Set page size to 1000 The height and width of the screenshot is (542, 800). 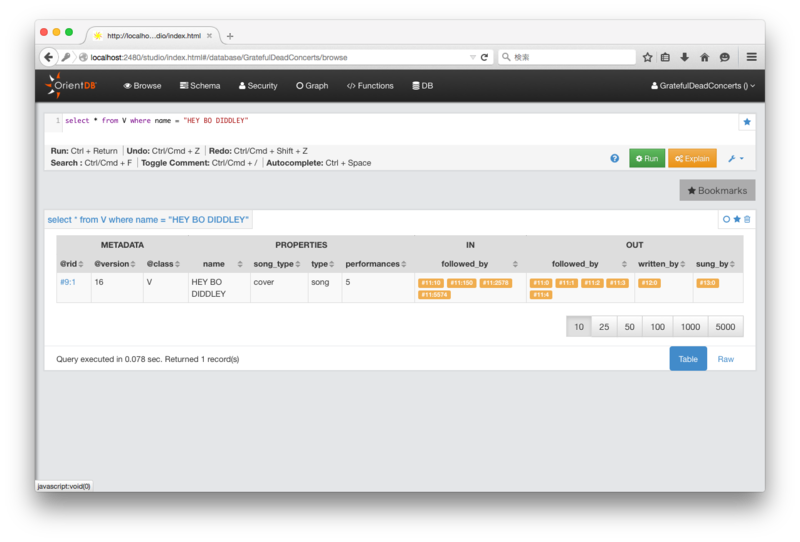coord(690,327)
